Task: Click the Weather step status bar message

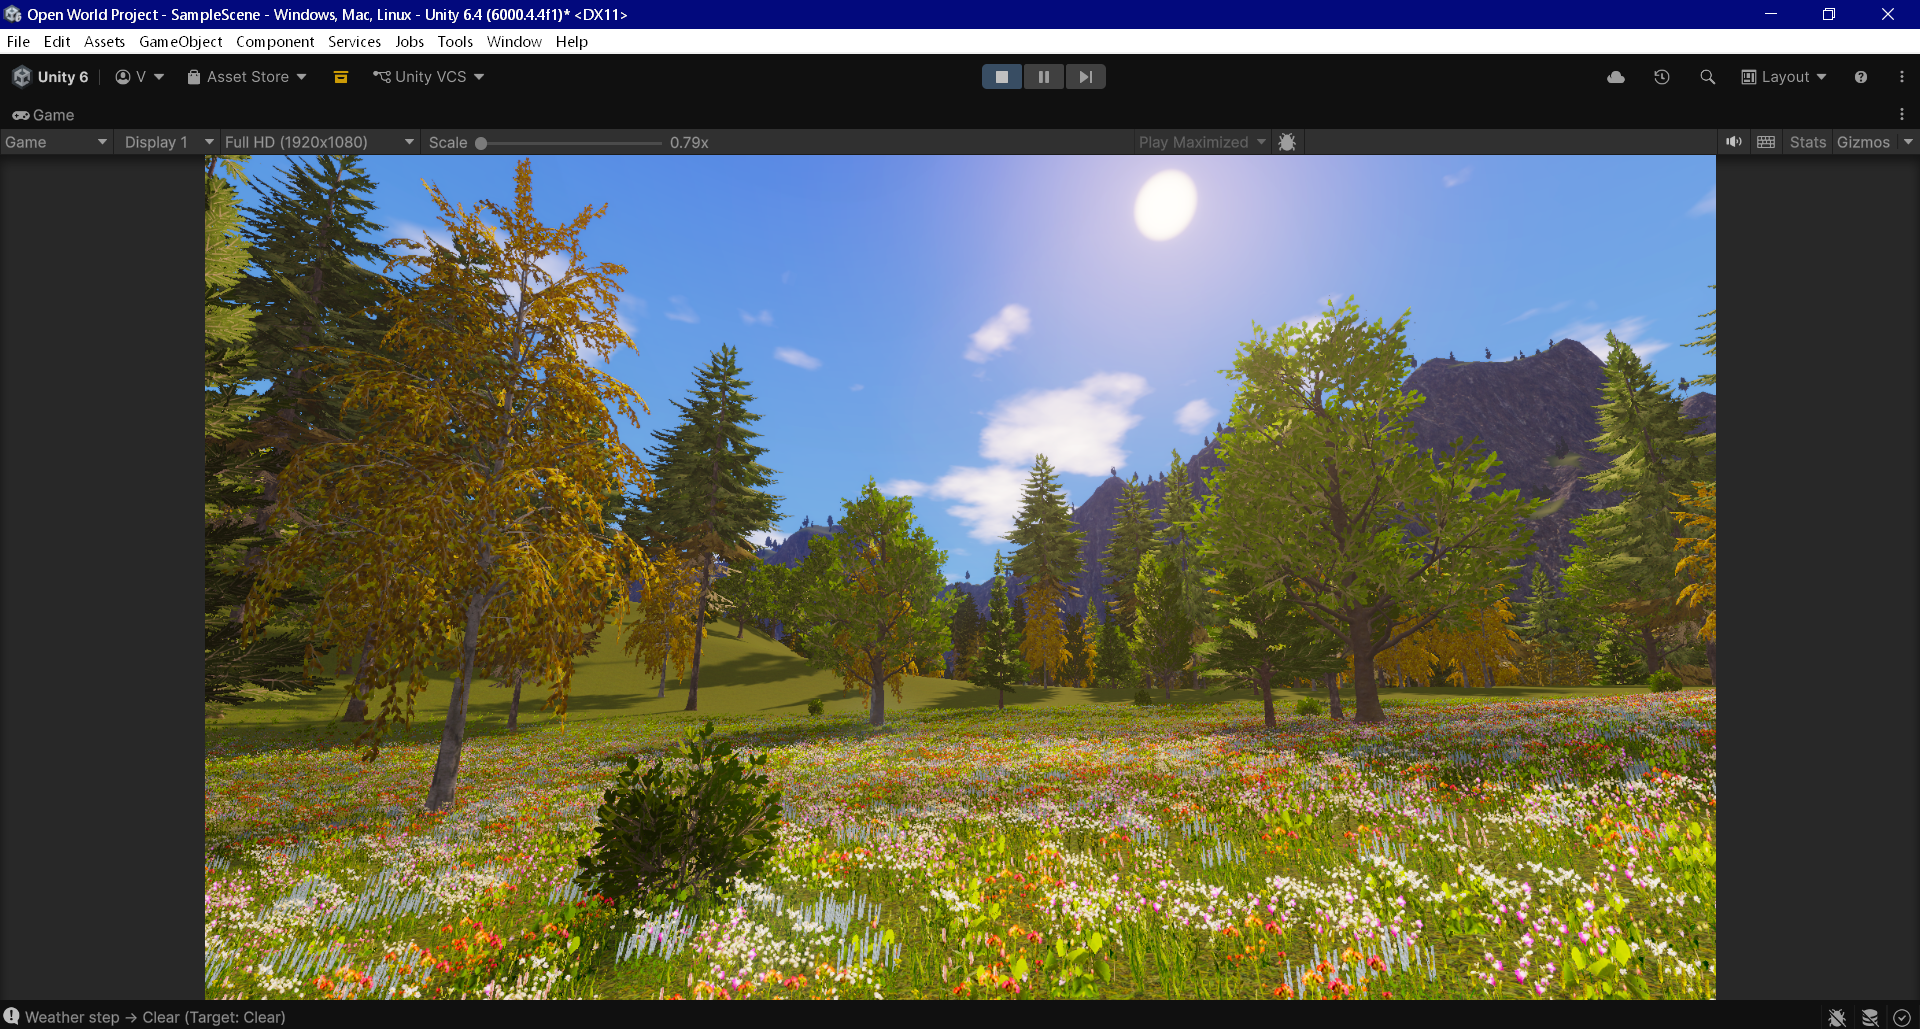Action: 155,1017
